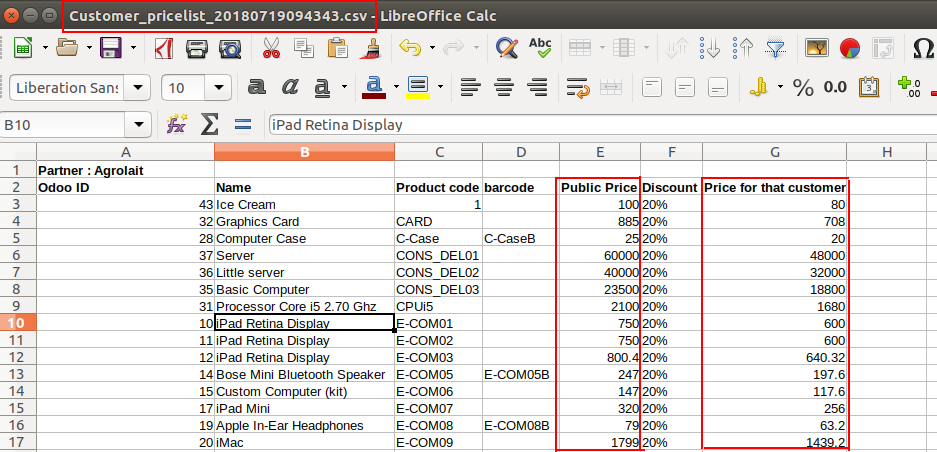This screenshot has height=452, width=937.
Task: Toggle bold formatting
Action: [x=257, y=88]
